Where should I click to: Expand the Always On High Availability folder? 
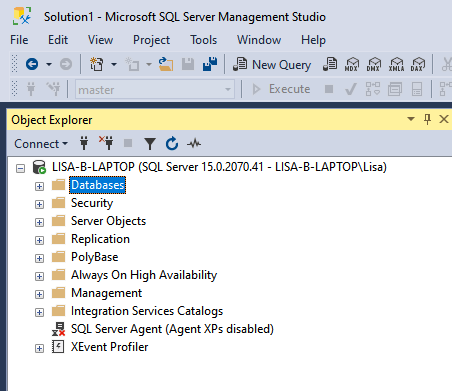click(x=39, y=276)
